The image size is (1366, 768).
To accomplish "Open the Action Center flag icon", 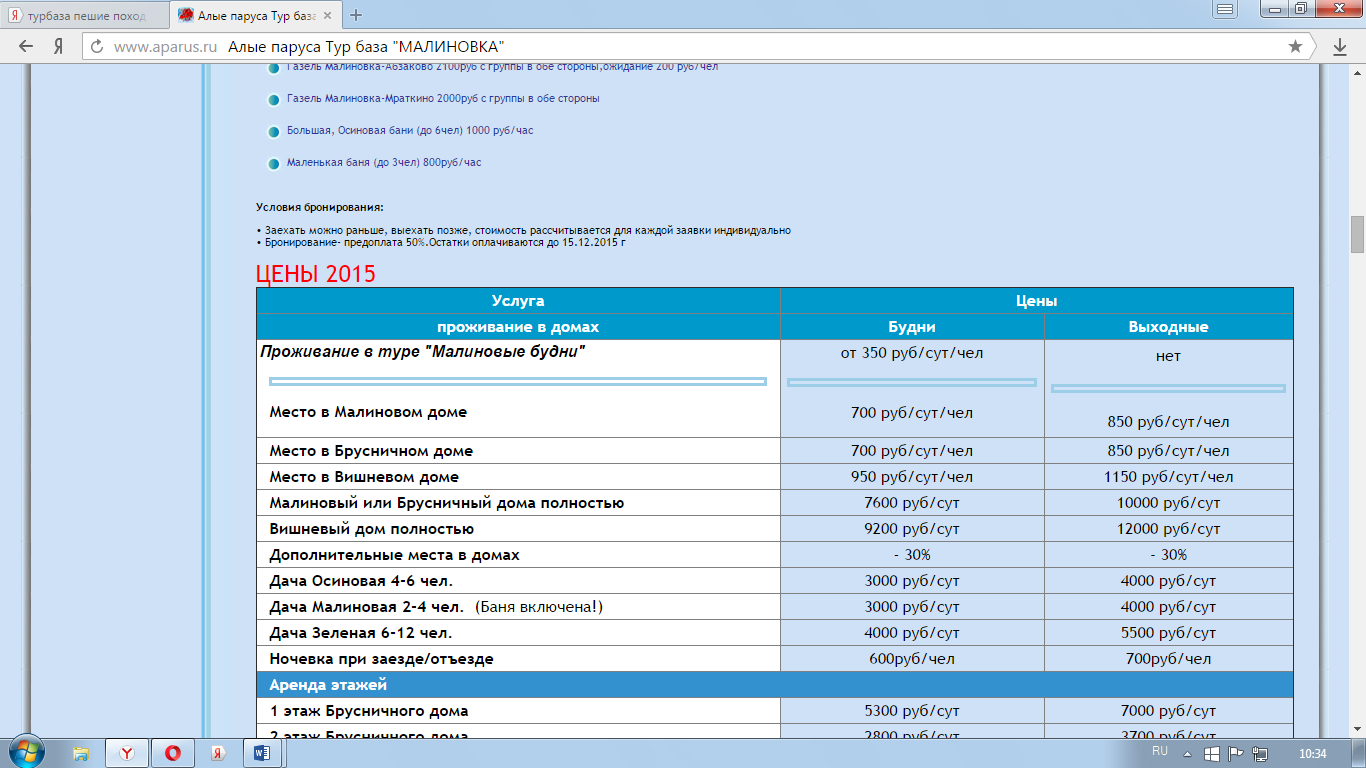I will 1235,753.
